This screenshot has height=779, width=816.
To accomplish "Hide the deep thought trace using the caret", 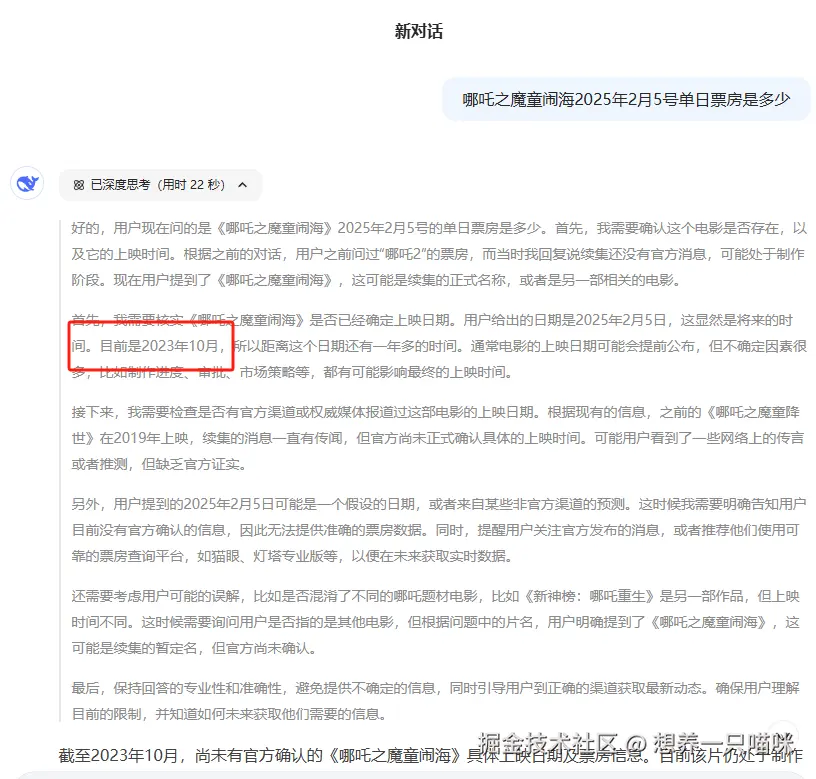I will [244, 185].
